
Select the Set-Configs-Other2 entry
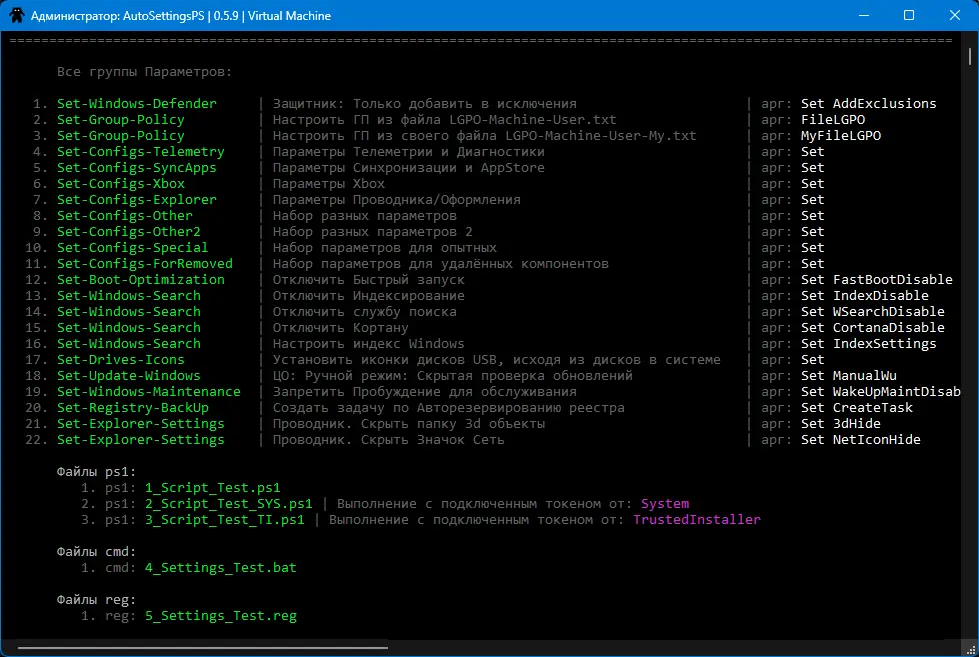point(129,232)
